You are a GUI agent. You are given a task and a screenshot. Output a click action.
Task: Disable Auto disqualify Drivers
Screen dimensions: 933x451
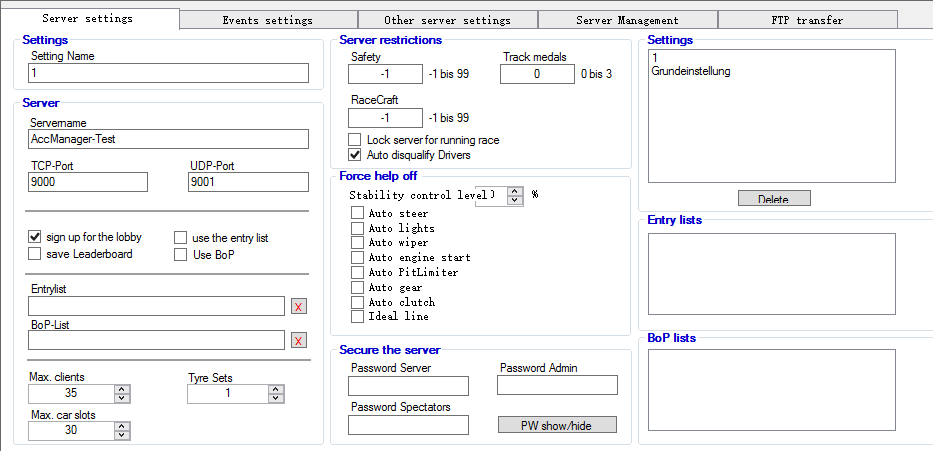pyautogui.click(x=355, y=155)
